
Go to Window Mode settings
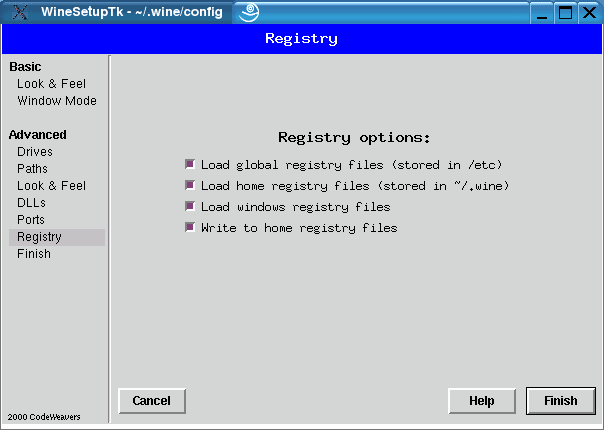pyautogui.click(x=56, y=101)
